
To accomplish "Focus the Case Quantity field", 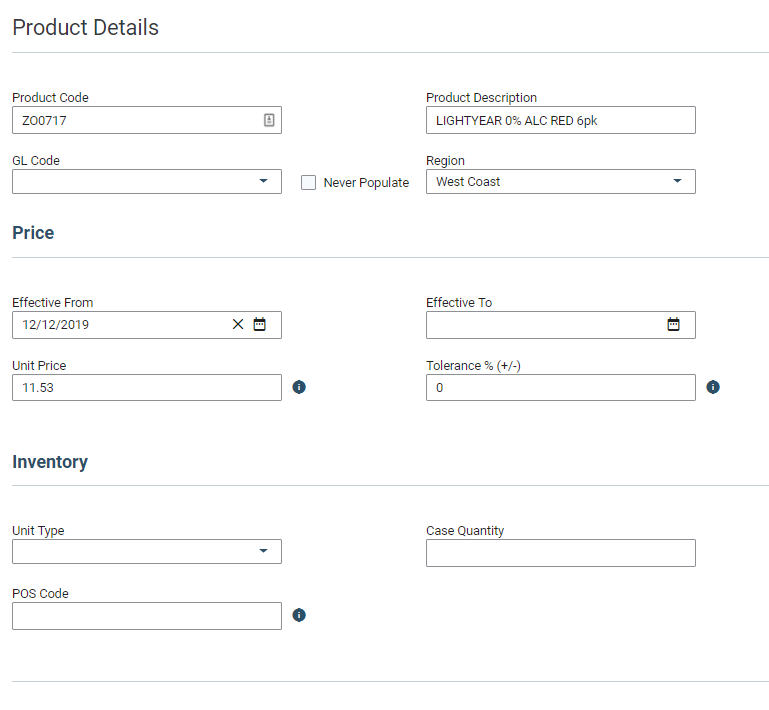I will (x=560, y=553).
